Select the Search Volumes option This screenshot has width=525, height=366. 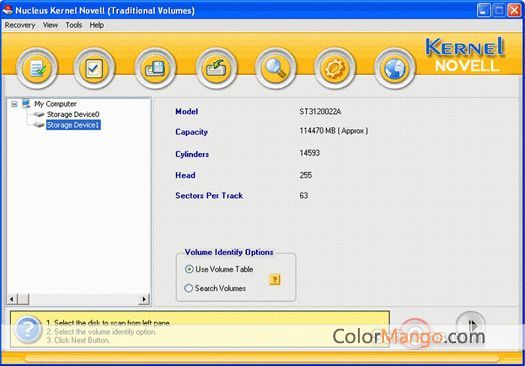coord(216,288)
